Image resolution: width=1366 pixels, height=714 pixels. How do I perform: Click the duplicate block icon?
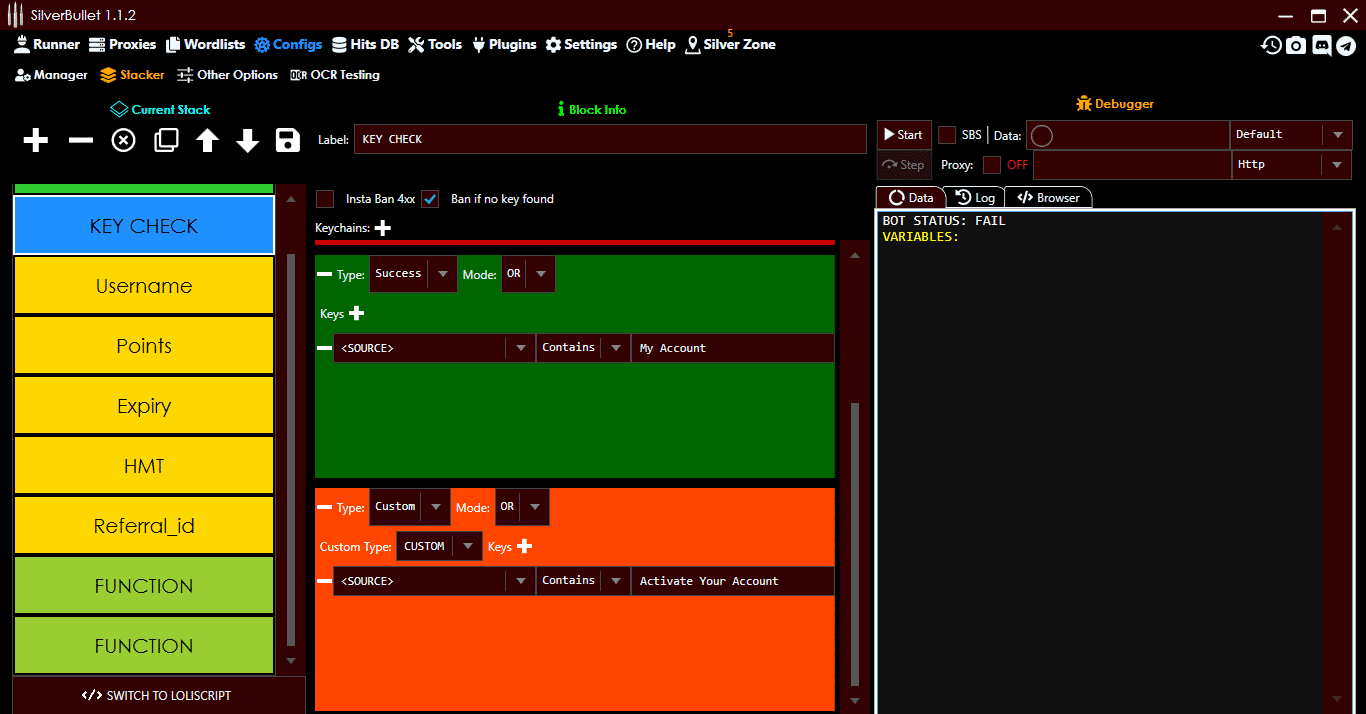pyautogui.click(x=166, y=140)
